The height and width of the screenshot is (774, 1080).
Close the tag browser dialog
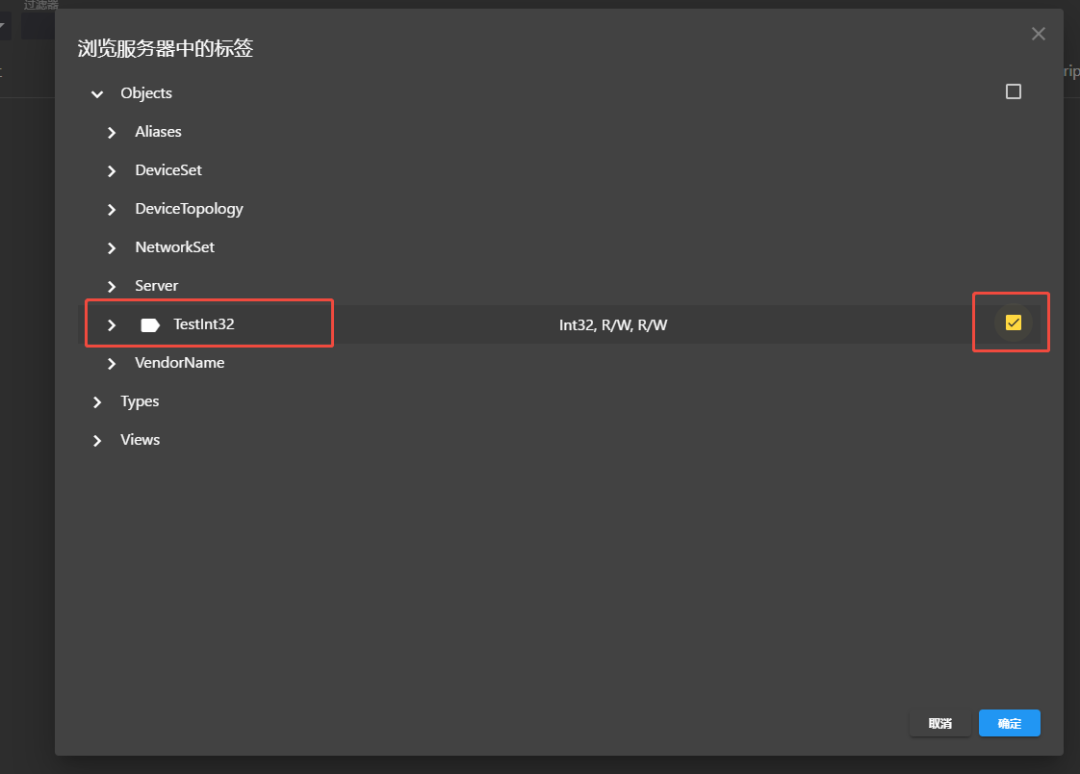[1039, 34]
